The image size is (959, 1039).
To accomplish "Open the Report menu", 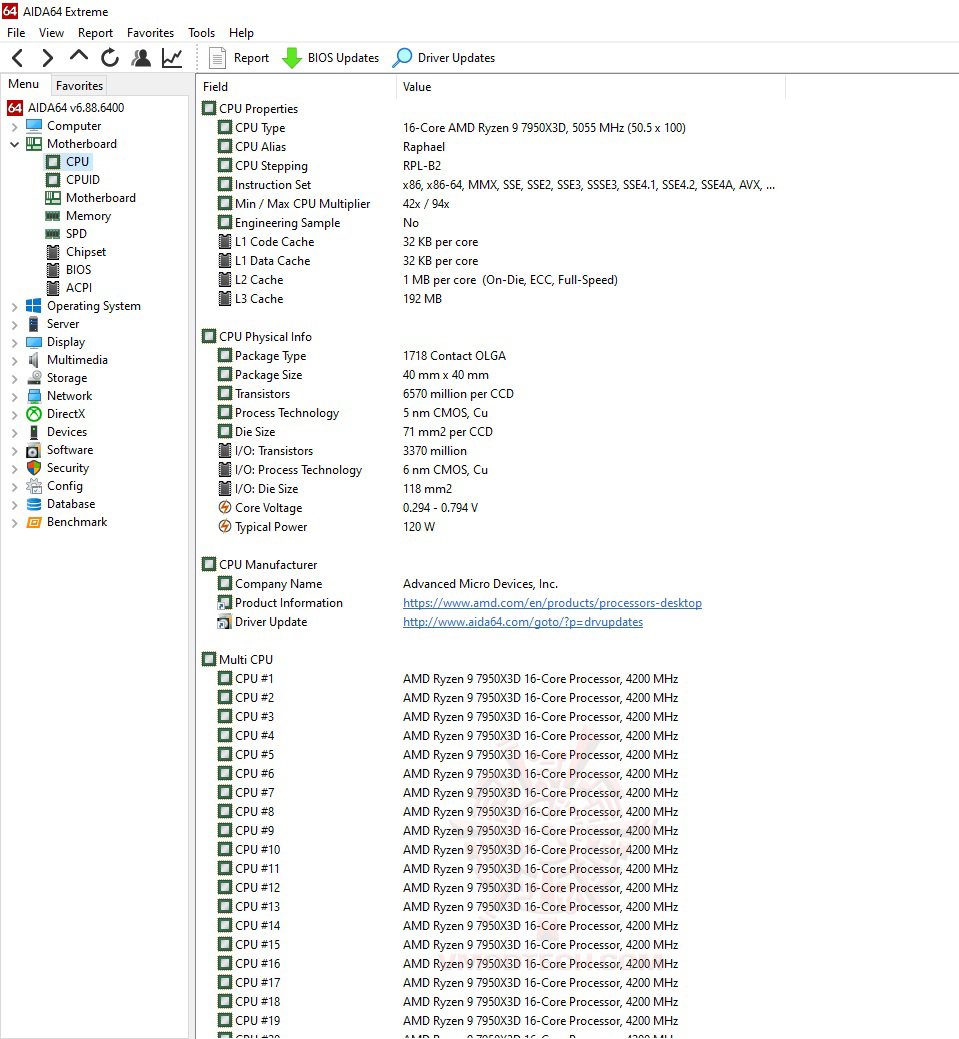I will coord(95,32).
